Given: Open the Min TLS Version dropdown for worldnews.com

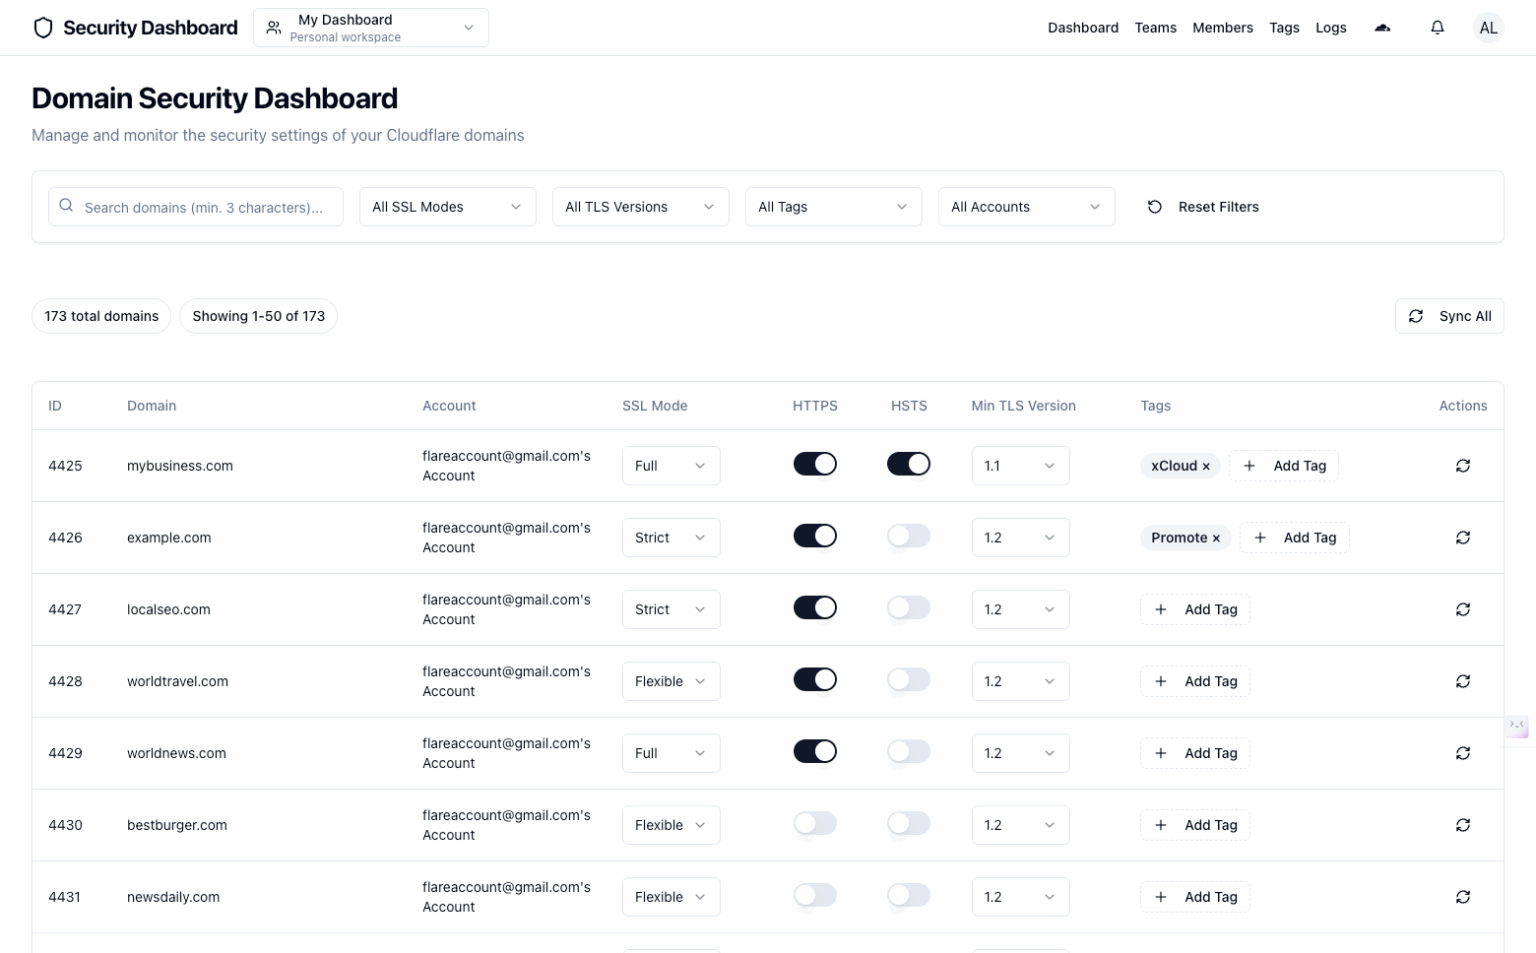Looking at the screenshot, I should (1019, 754).
